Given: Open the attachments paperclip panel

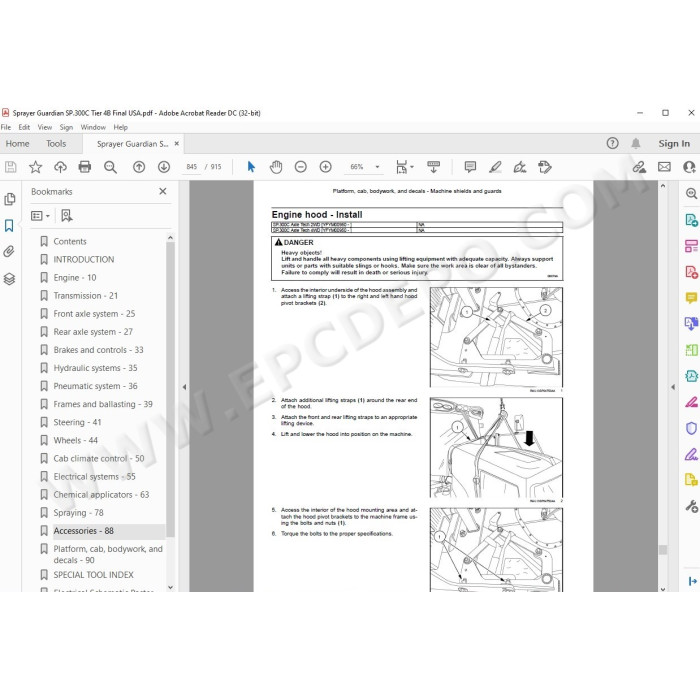Looking at the screenshot, I should tap(9, 252).
